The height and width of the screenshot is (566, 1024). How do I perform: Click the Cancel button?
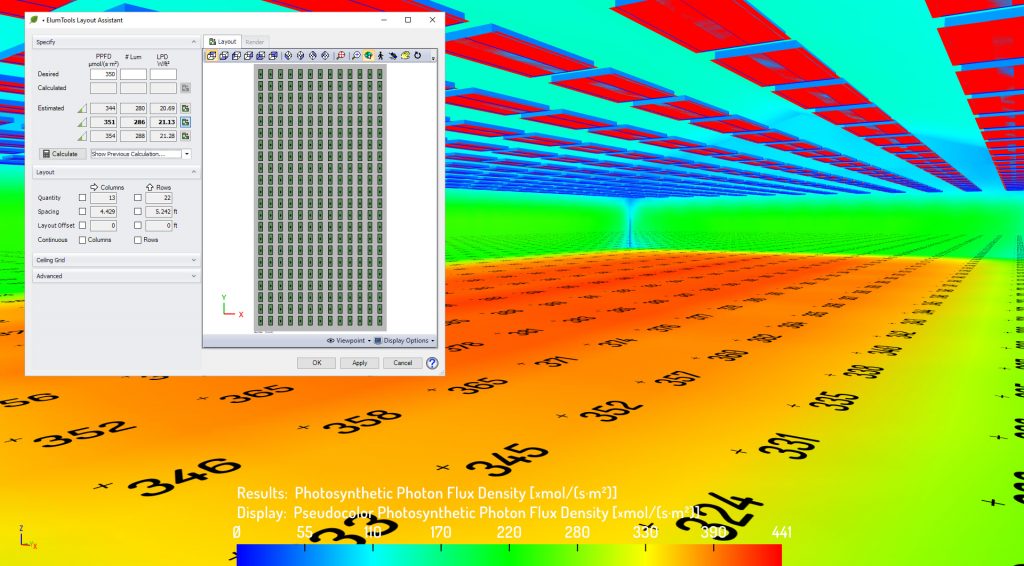tap(402, 363)
